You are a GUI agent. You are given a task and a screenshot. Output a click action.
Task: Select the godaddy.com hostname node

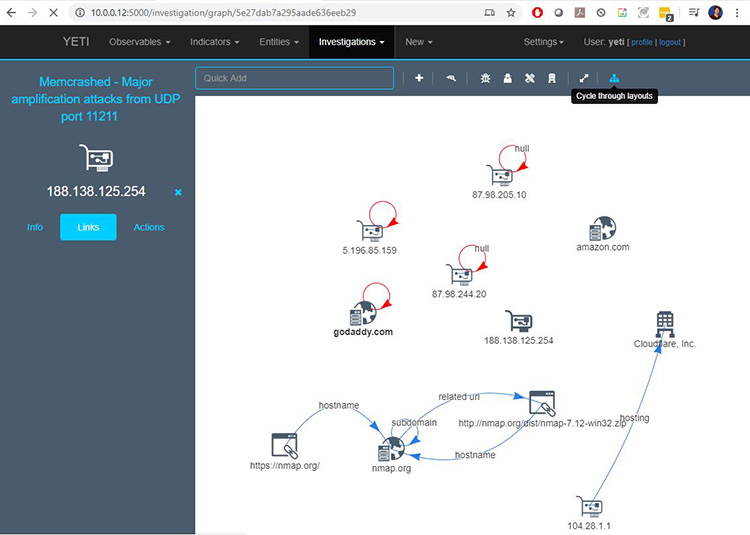click(363, 314)
